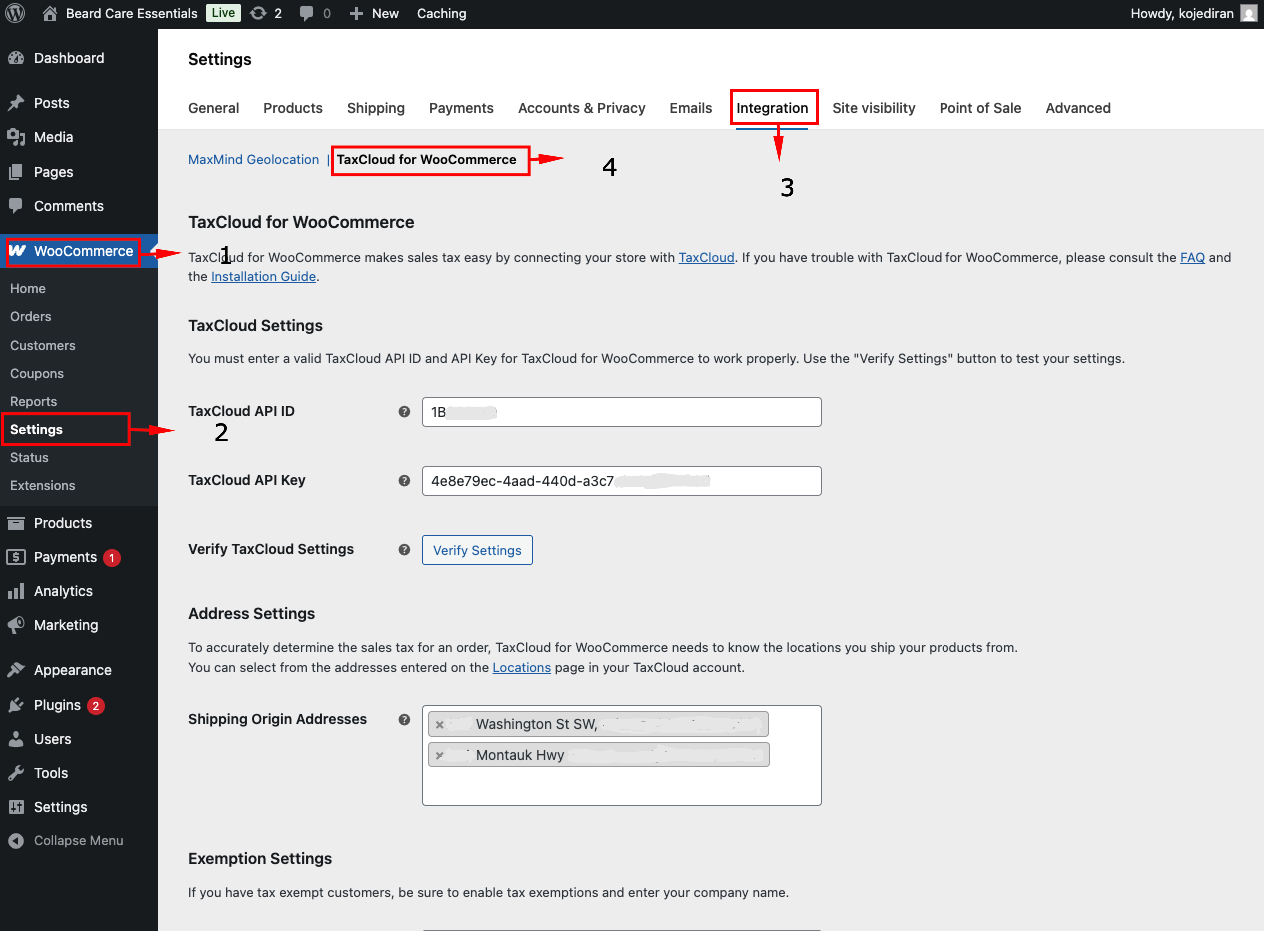Viewport: 1264px width, 931px height.
Task: Switch to the Shipping tab
Action: 376,108
